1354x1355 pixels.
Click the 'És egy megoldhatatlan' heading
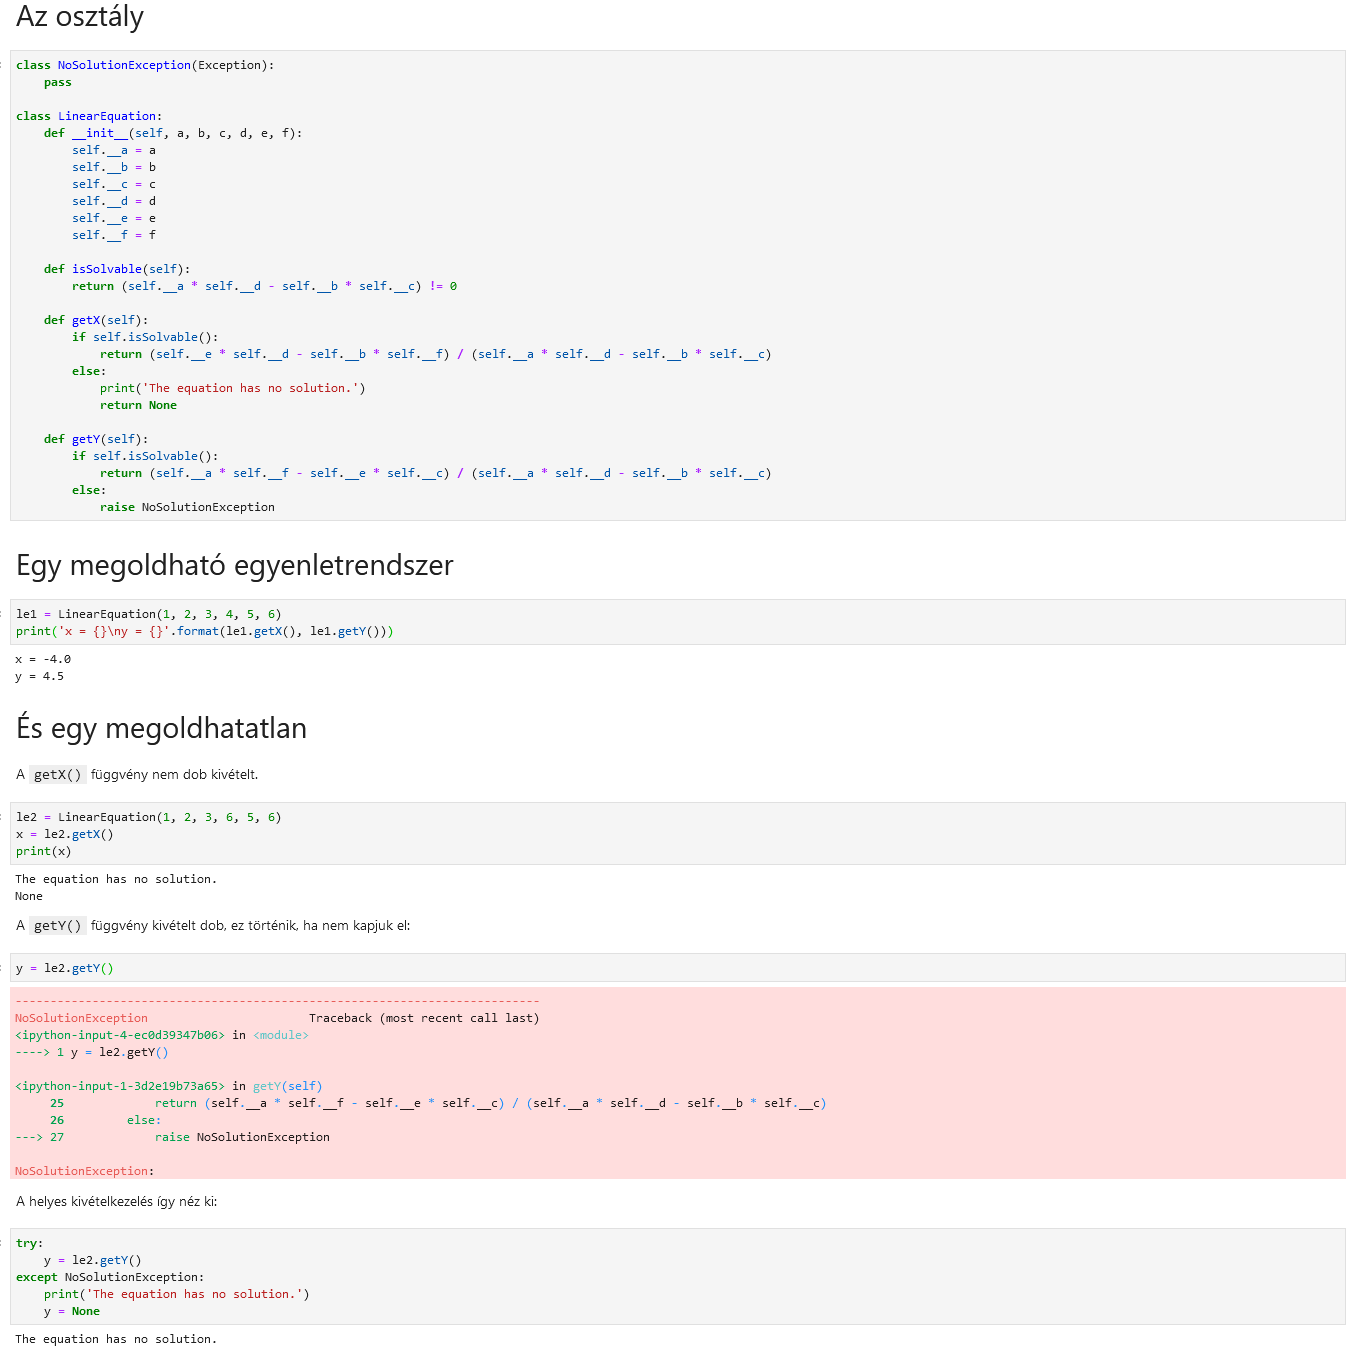162,728
